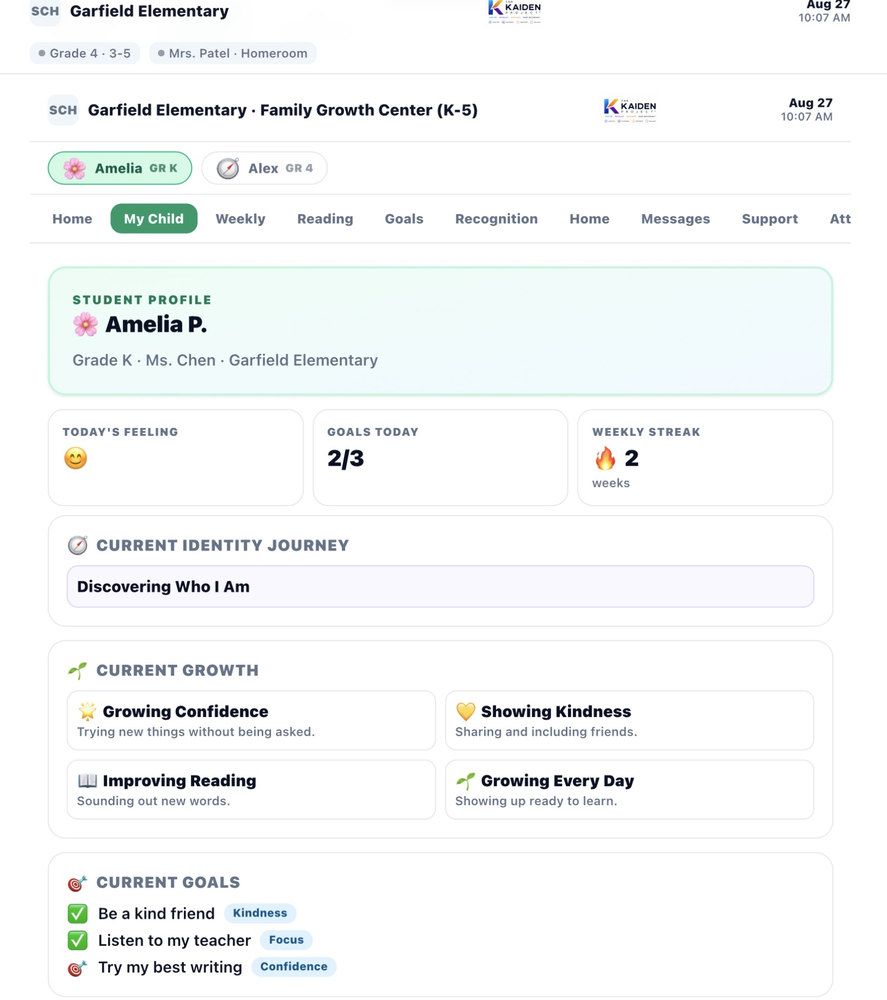The width and height of the screenshot is (887, 1000).
Task: Click Amelia's flower avatar in profile card
Action: click(x=85, y=325)
